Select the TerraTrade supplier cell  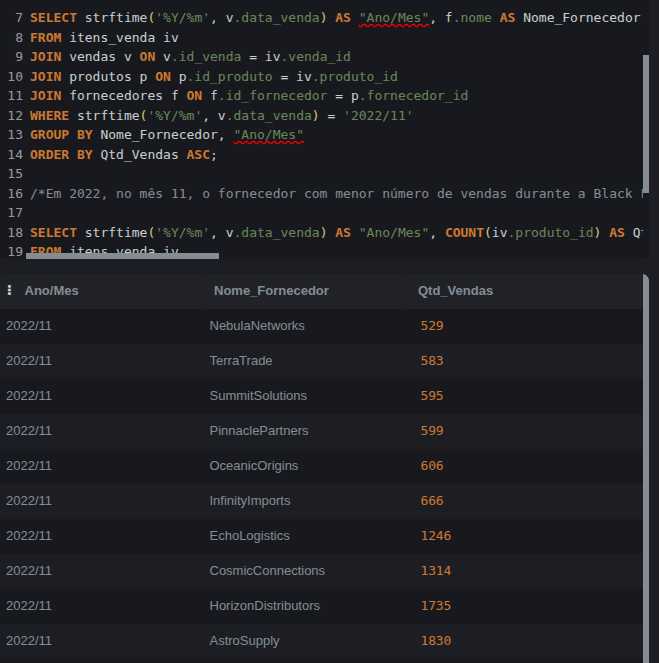pyautogui.click(x=241, y=361)
